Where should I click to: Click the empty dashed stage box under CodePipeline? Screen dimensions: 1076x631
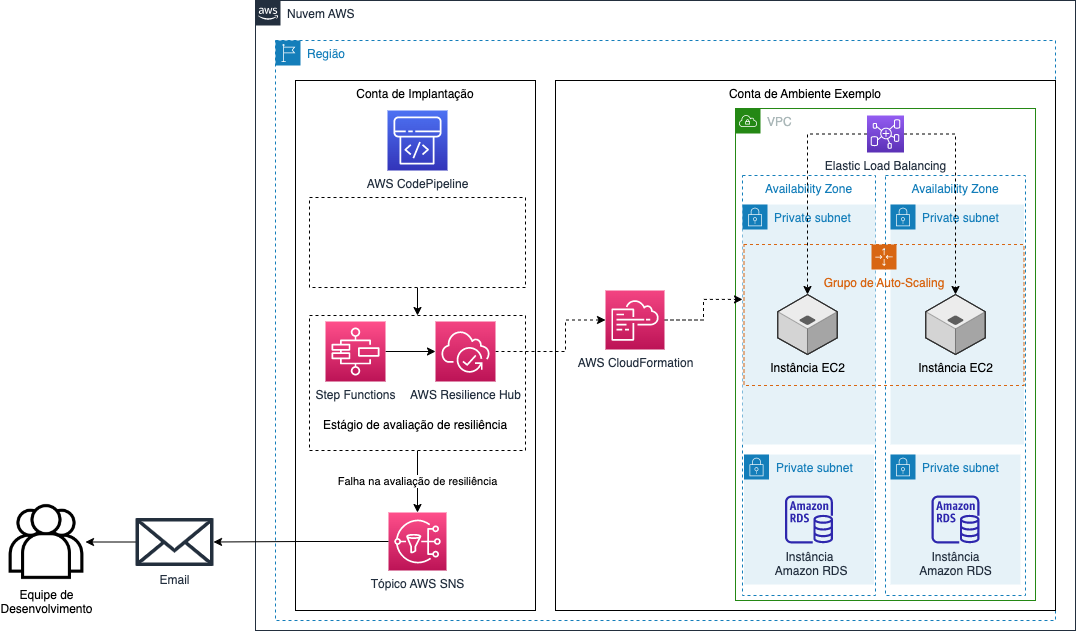[417, 243]
